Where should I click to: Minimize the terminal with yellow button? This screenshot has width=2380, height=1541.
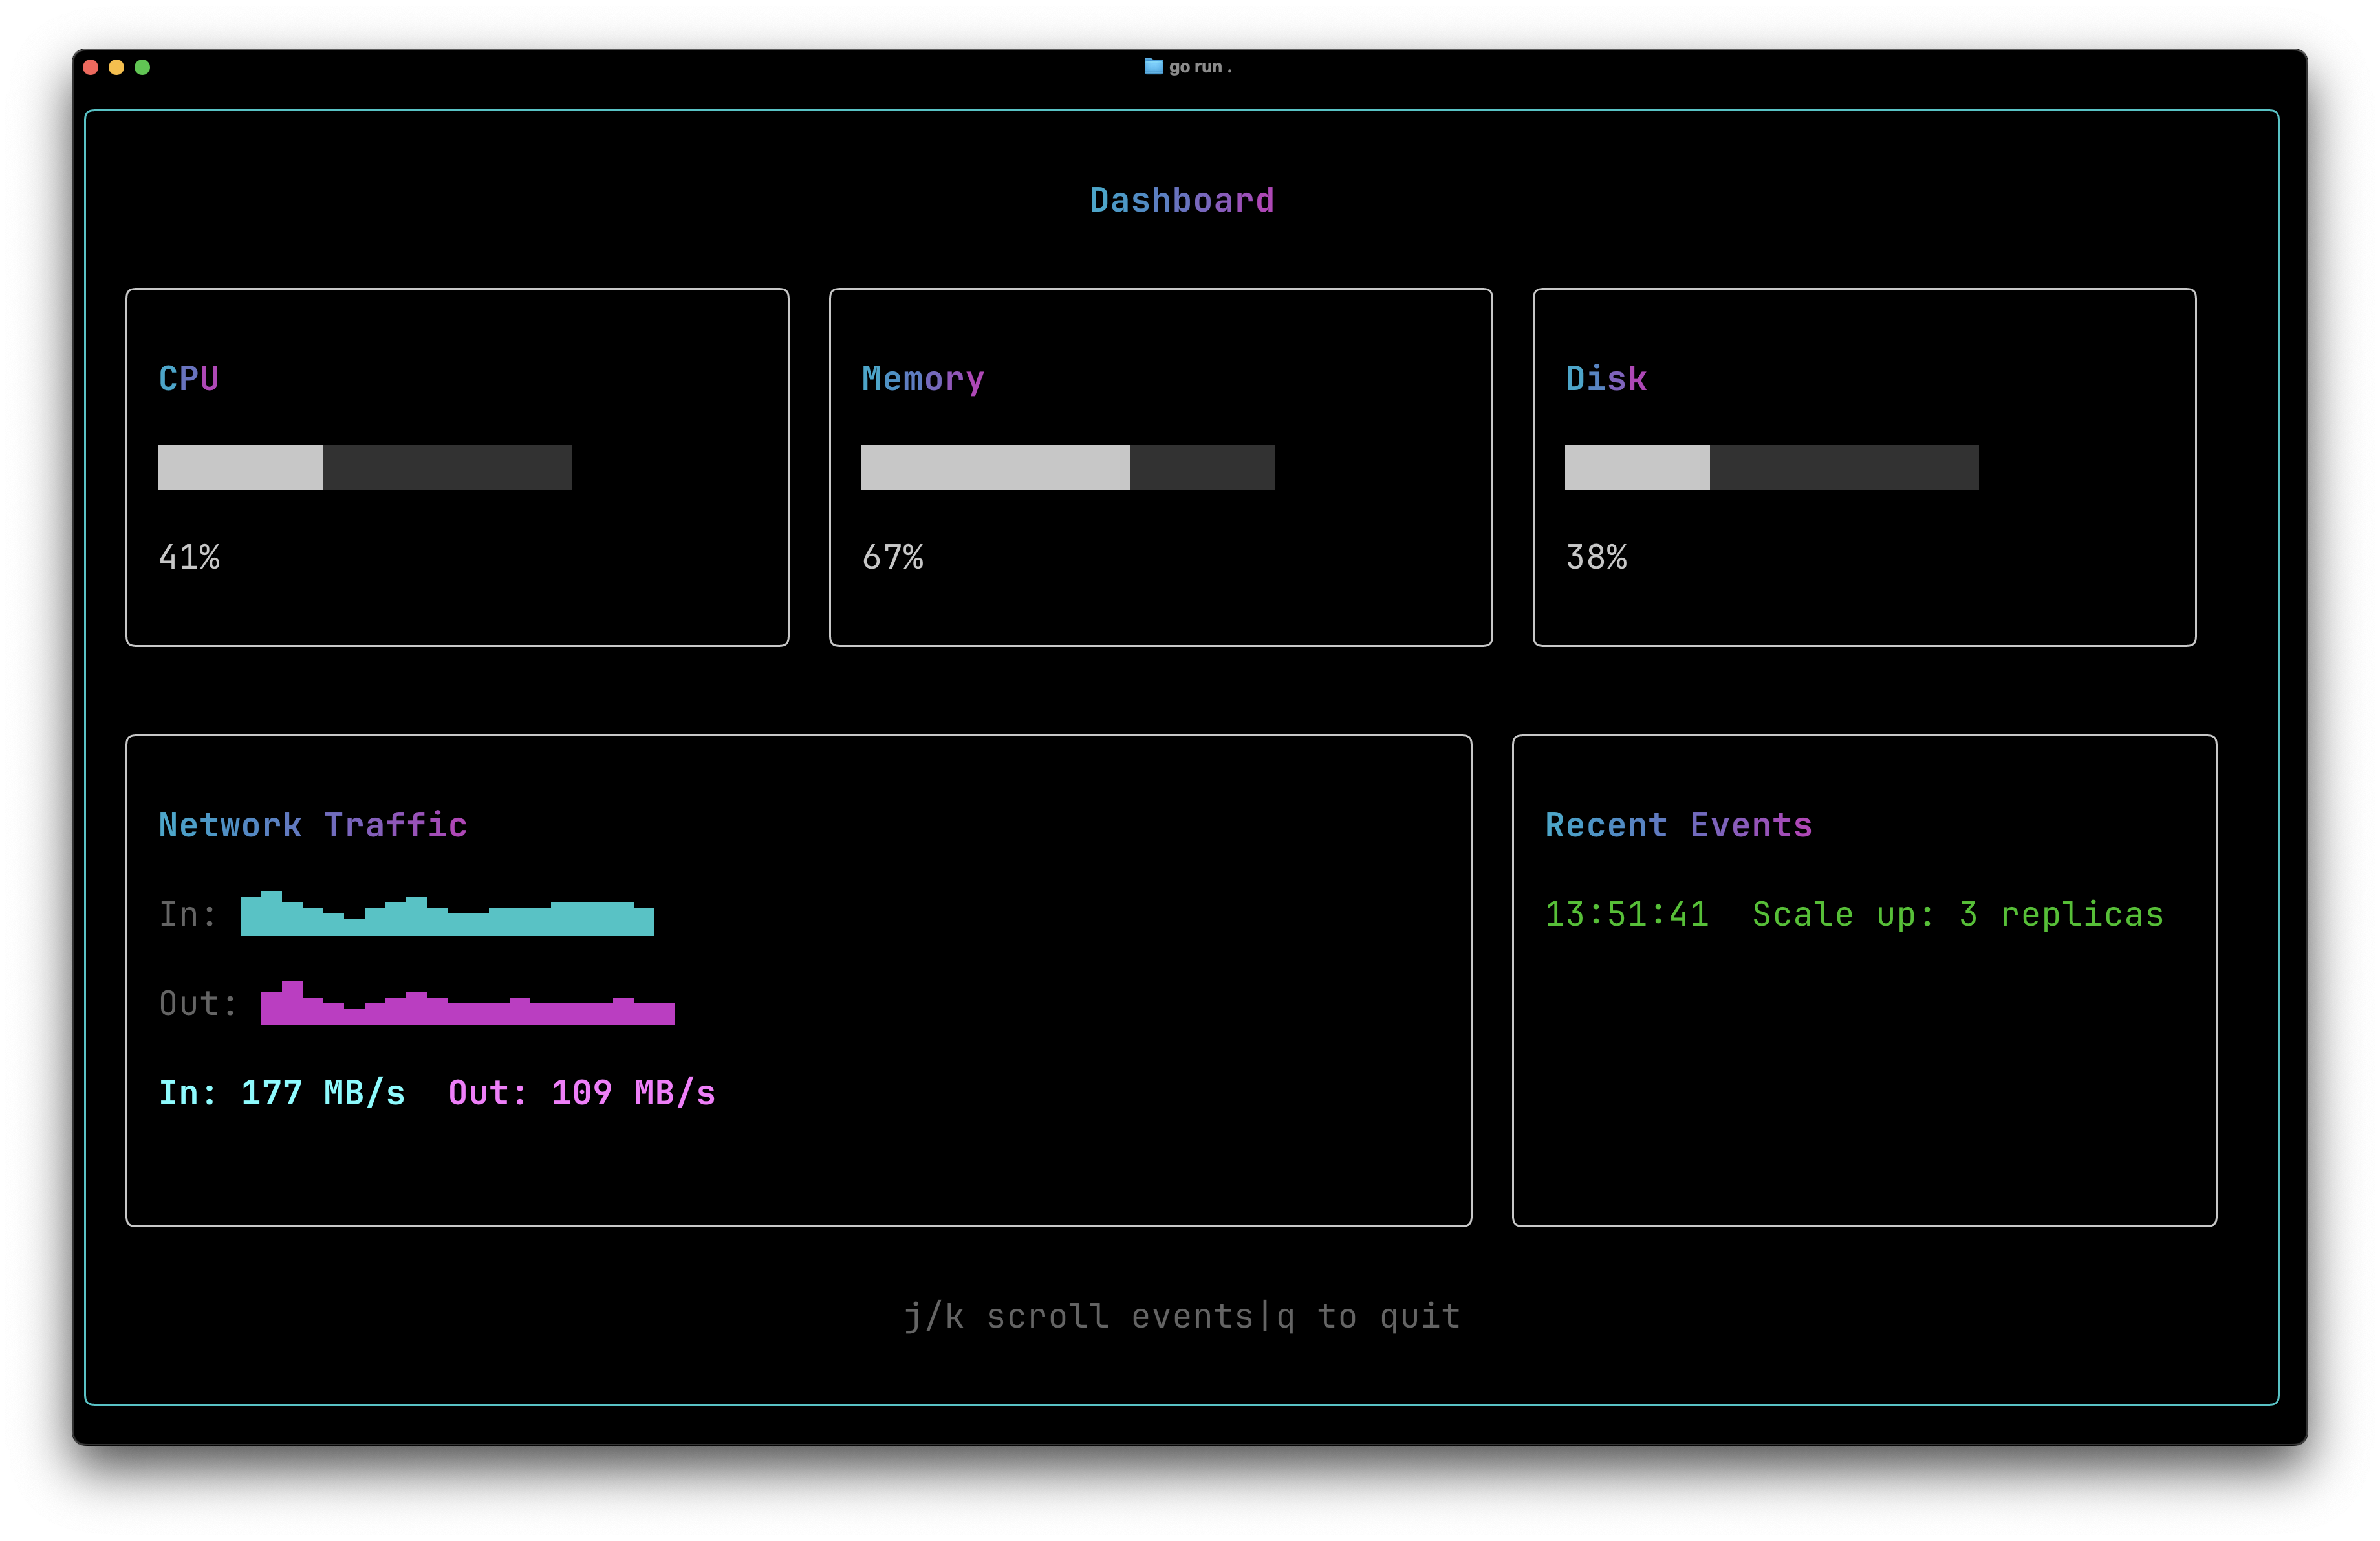tap(116, 67)
